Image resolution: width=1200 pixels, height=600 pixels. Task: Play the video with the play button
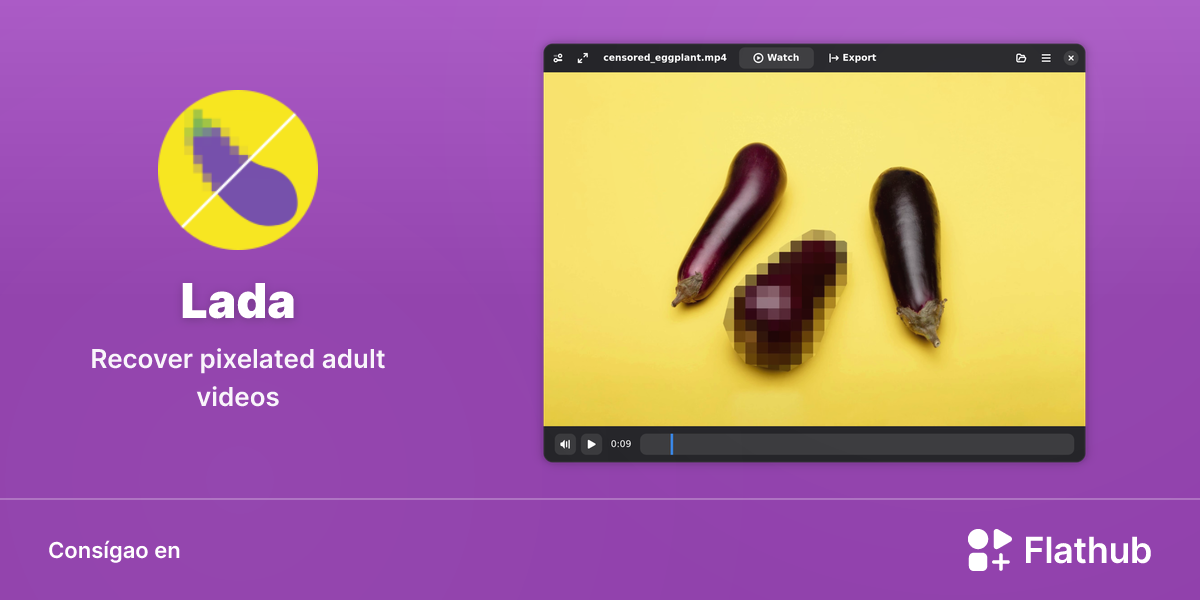tap(592, 444)
